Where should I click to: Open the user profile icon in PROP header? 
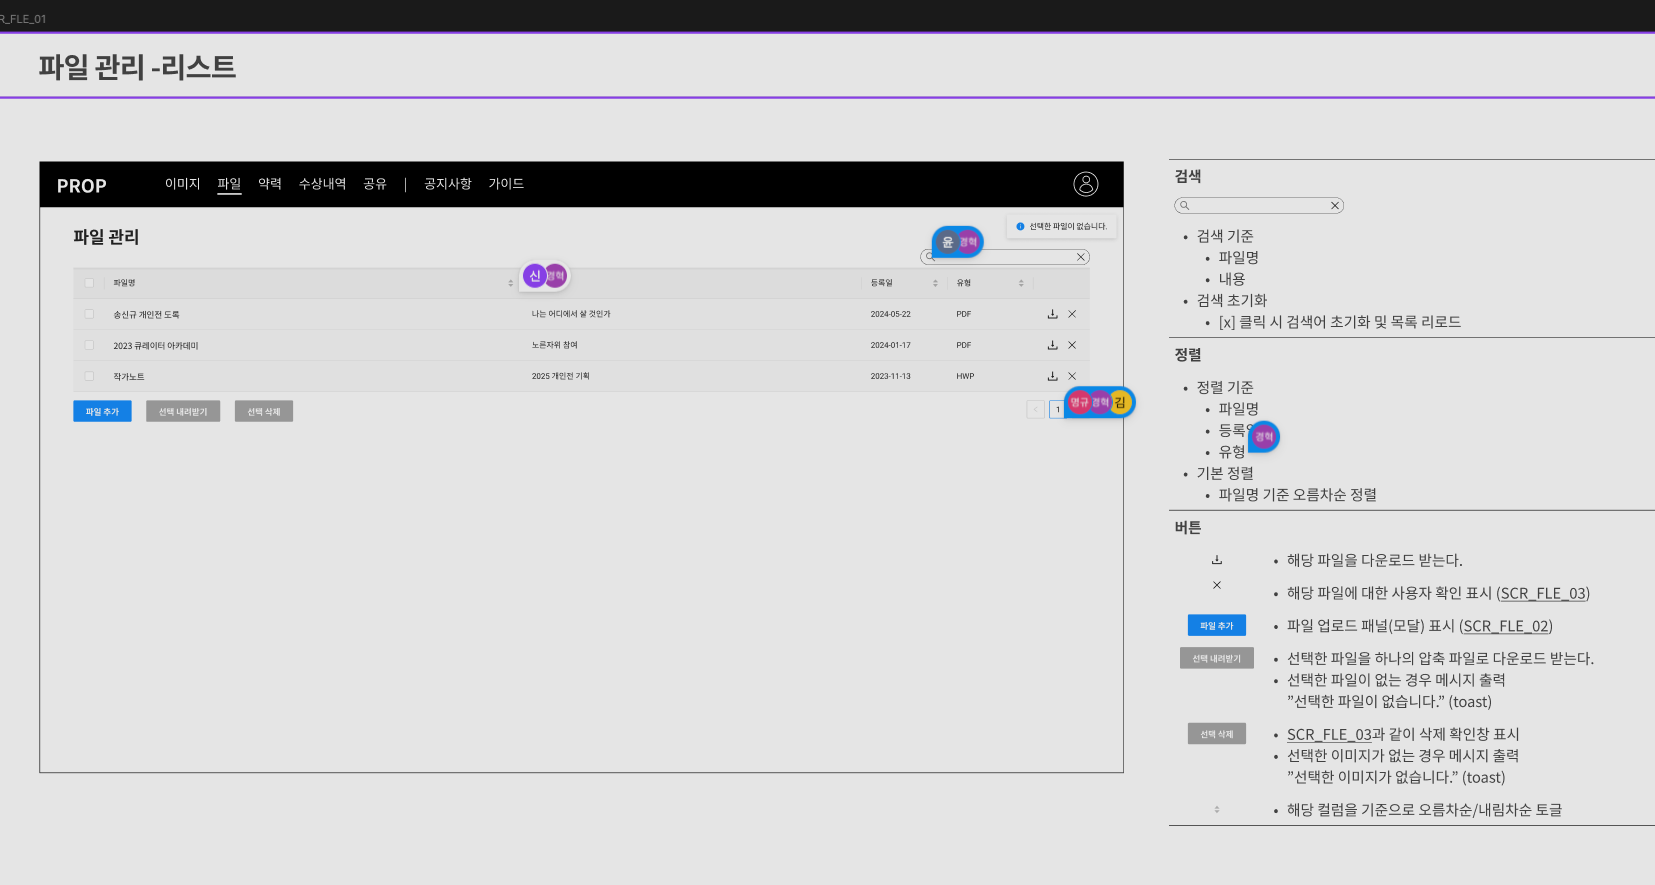[x=1085, y=184]
